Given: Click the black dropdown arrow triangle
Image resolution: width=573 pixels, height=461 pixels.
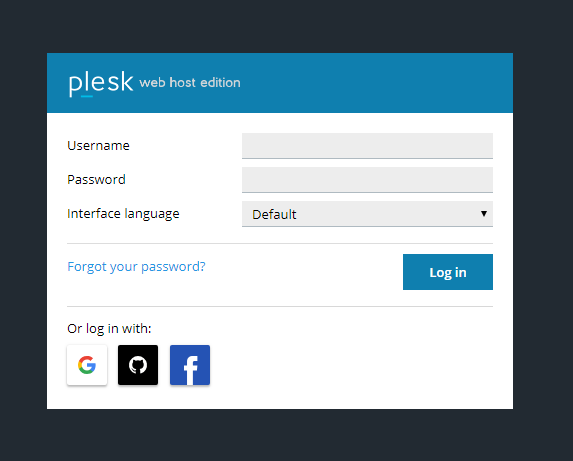Looking at the screenshot, I should 483,213.
